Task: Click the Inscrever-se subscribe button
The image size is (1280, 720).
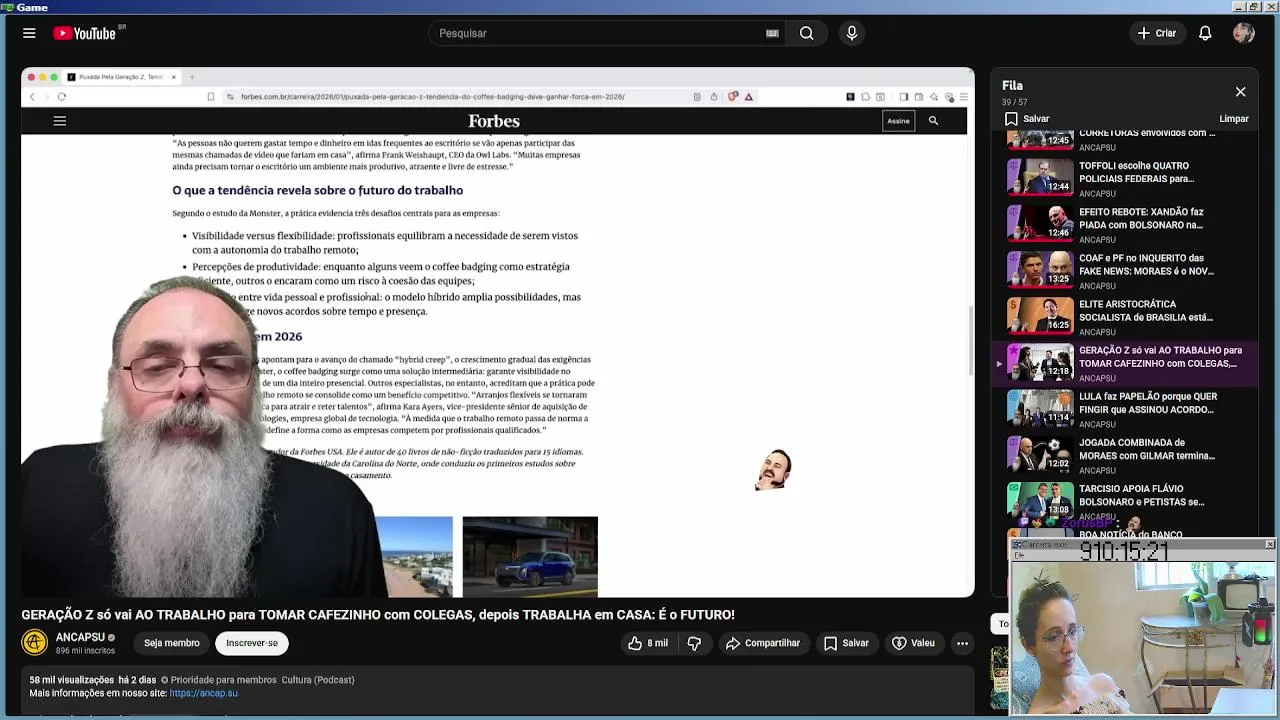Action: pyautogui.click(x=252, y=643)
